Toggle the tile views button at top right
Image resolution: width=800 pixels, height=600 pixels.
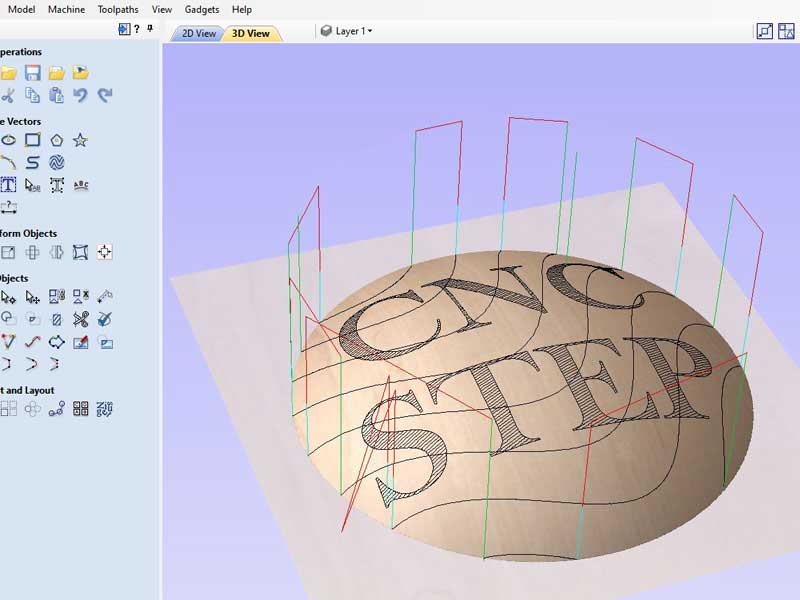click(765, 31)
